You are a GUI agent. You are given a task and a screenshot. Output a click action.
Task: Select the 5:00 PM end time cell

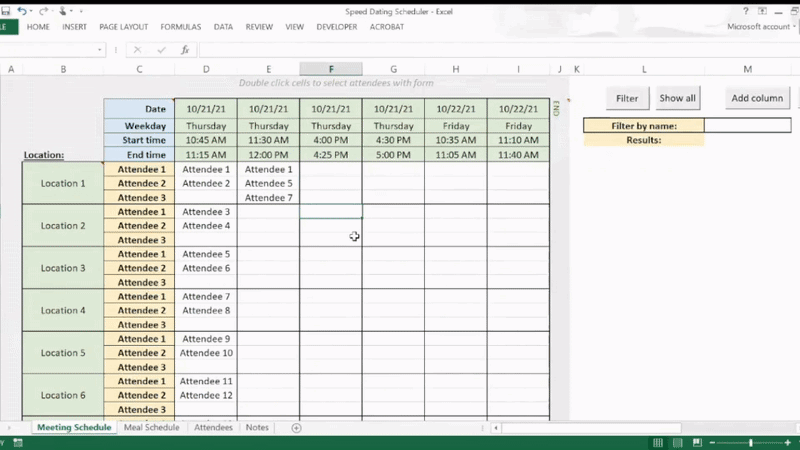coord(393,155)
